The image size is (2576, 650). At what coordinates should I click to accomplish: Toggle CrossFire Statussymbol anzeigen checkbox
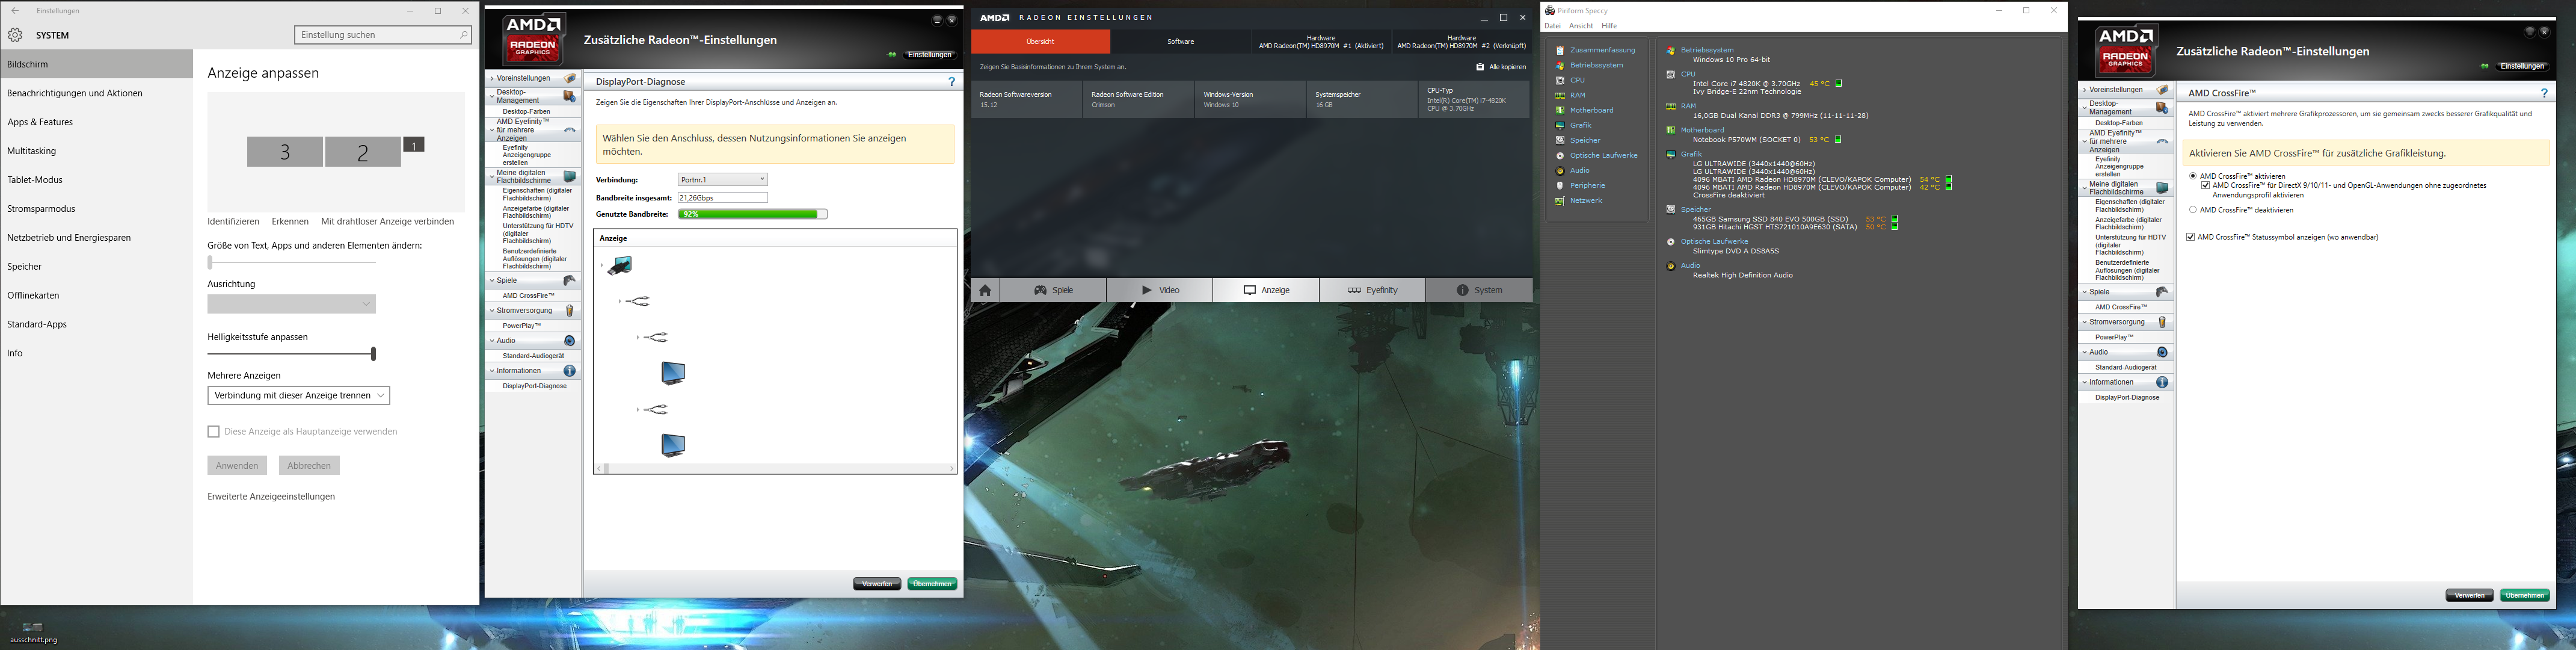pyautogui.click(x=2191, y=237)
